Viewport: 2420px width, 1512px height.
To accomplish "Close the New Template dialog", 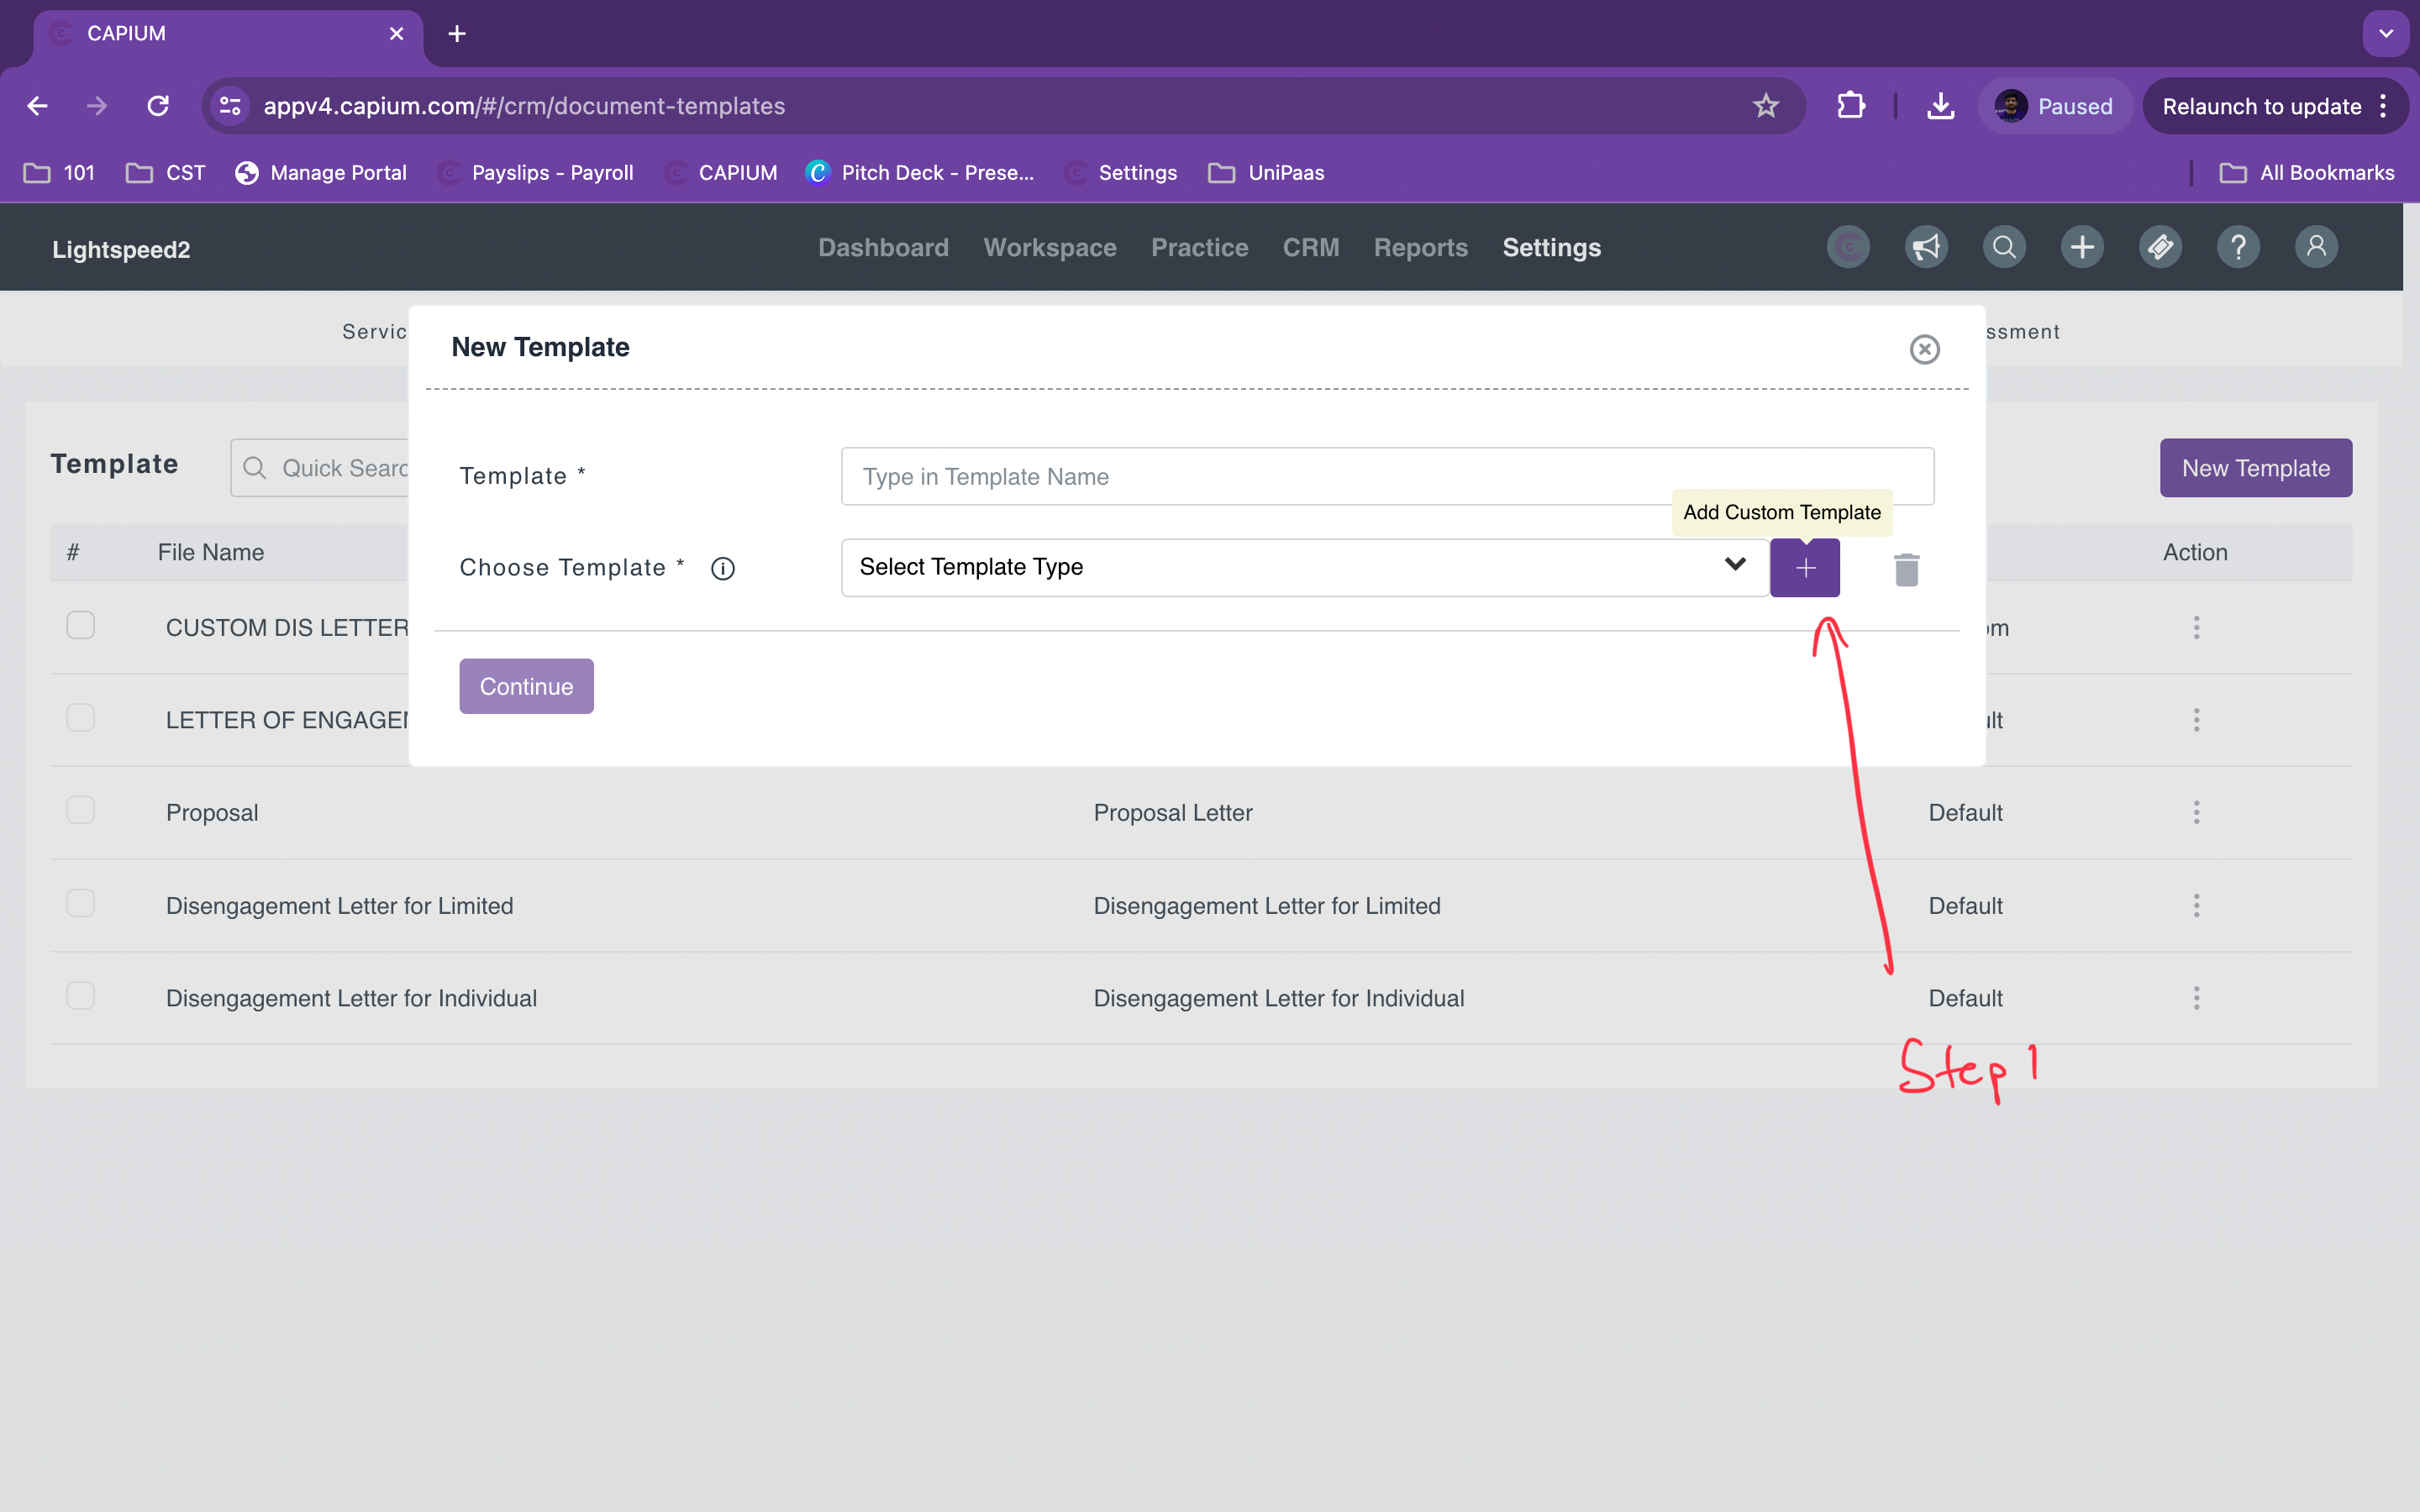I will coord(1924,349).
